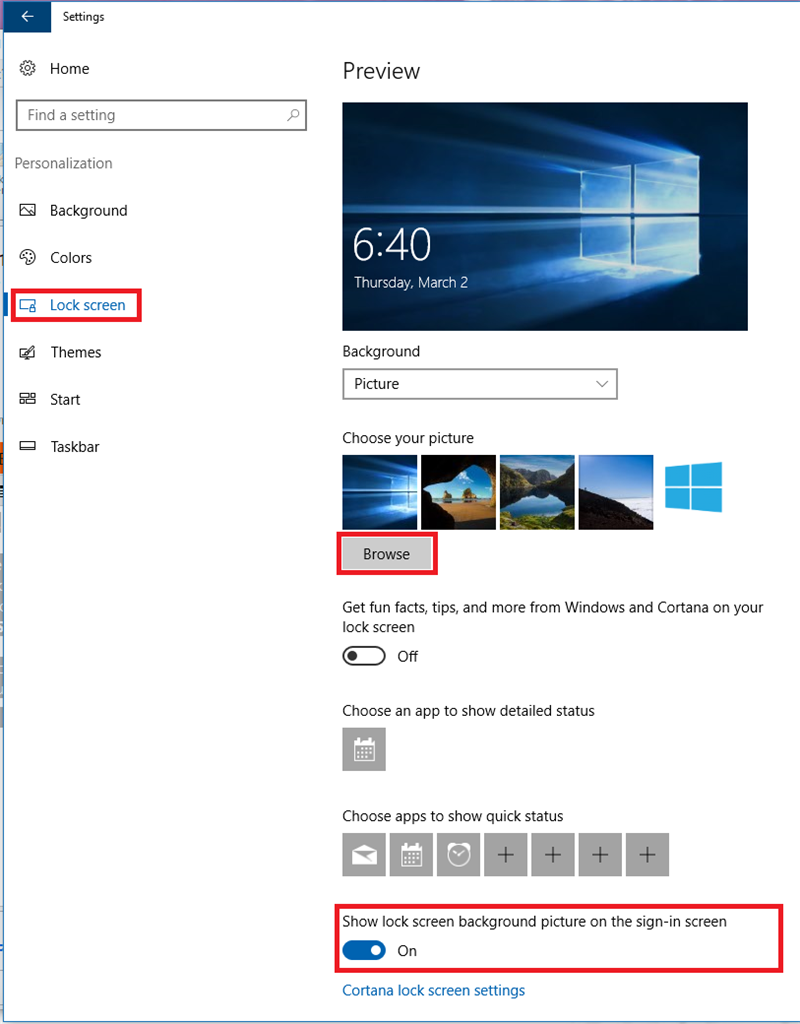Open Cortana lock screen settings link
This screenshot has height=1024, width=800.
[x=433, y=990]
